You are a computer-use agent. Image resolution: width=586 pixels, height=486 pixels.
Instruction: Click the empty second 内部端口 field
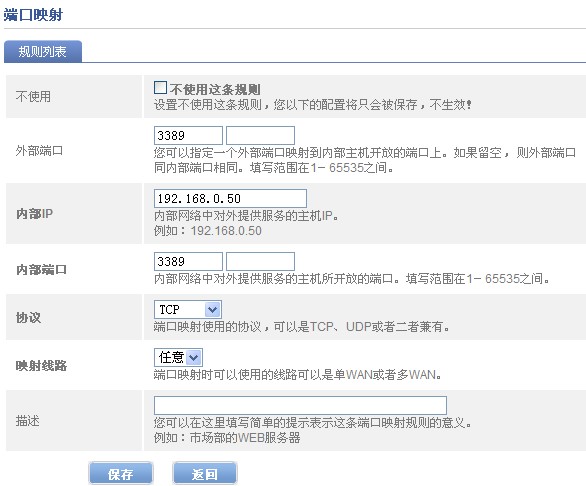(x=260, y=261)
